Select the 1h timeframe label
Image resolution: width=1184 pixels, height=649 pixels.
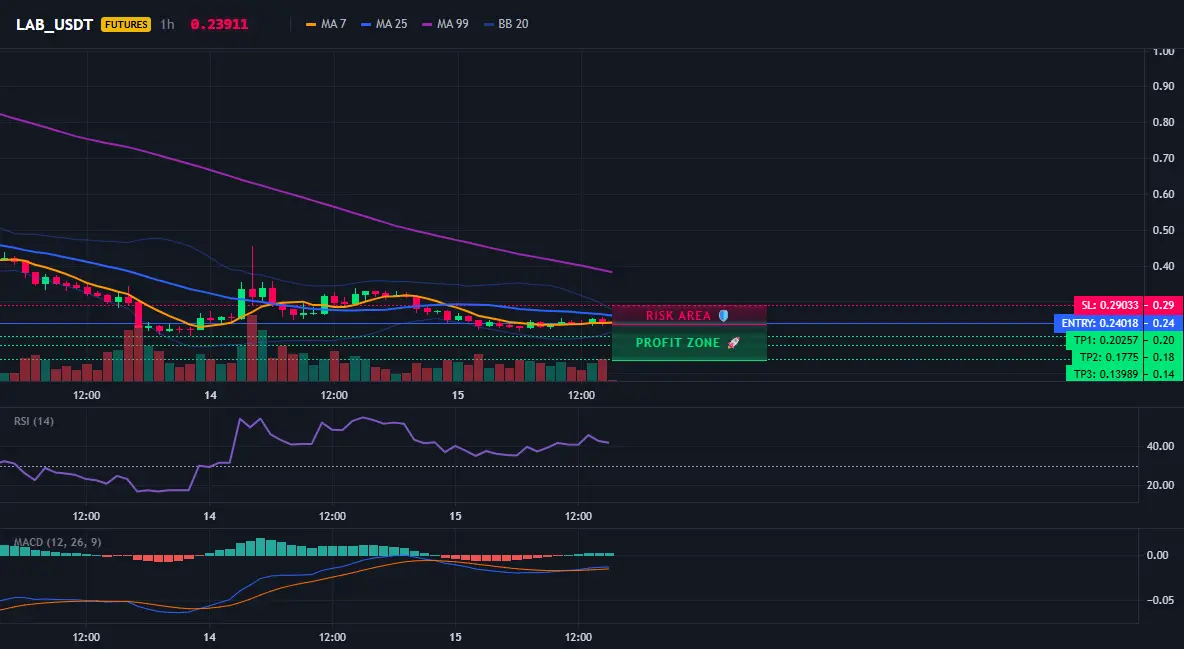(167, 24)
